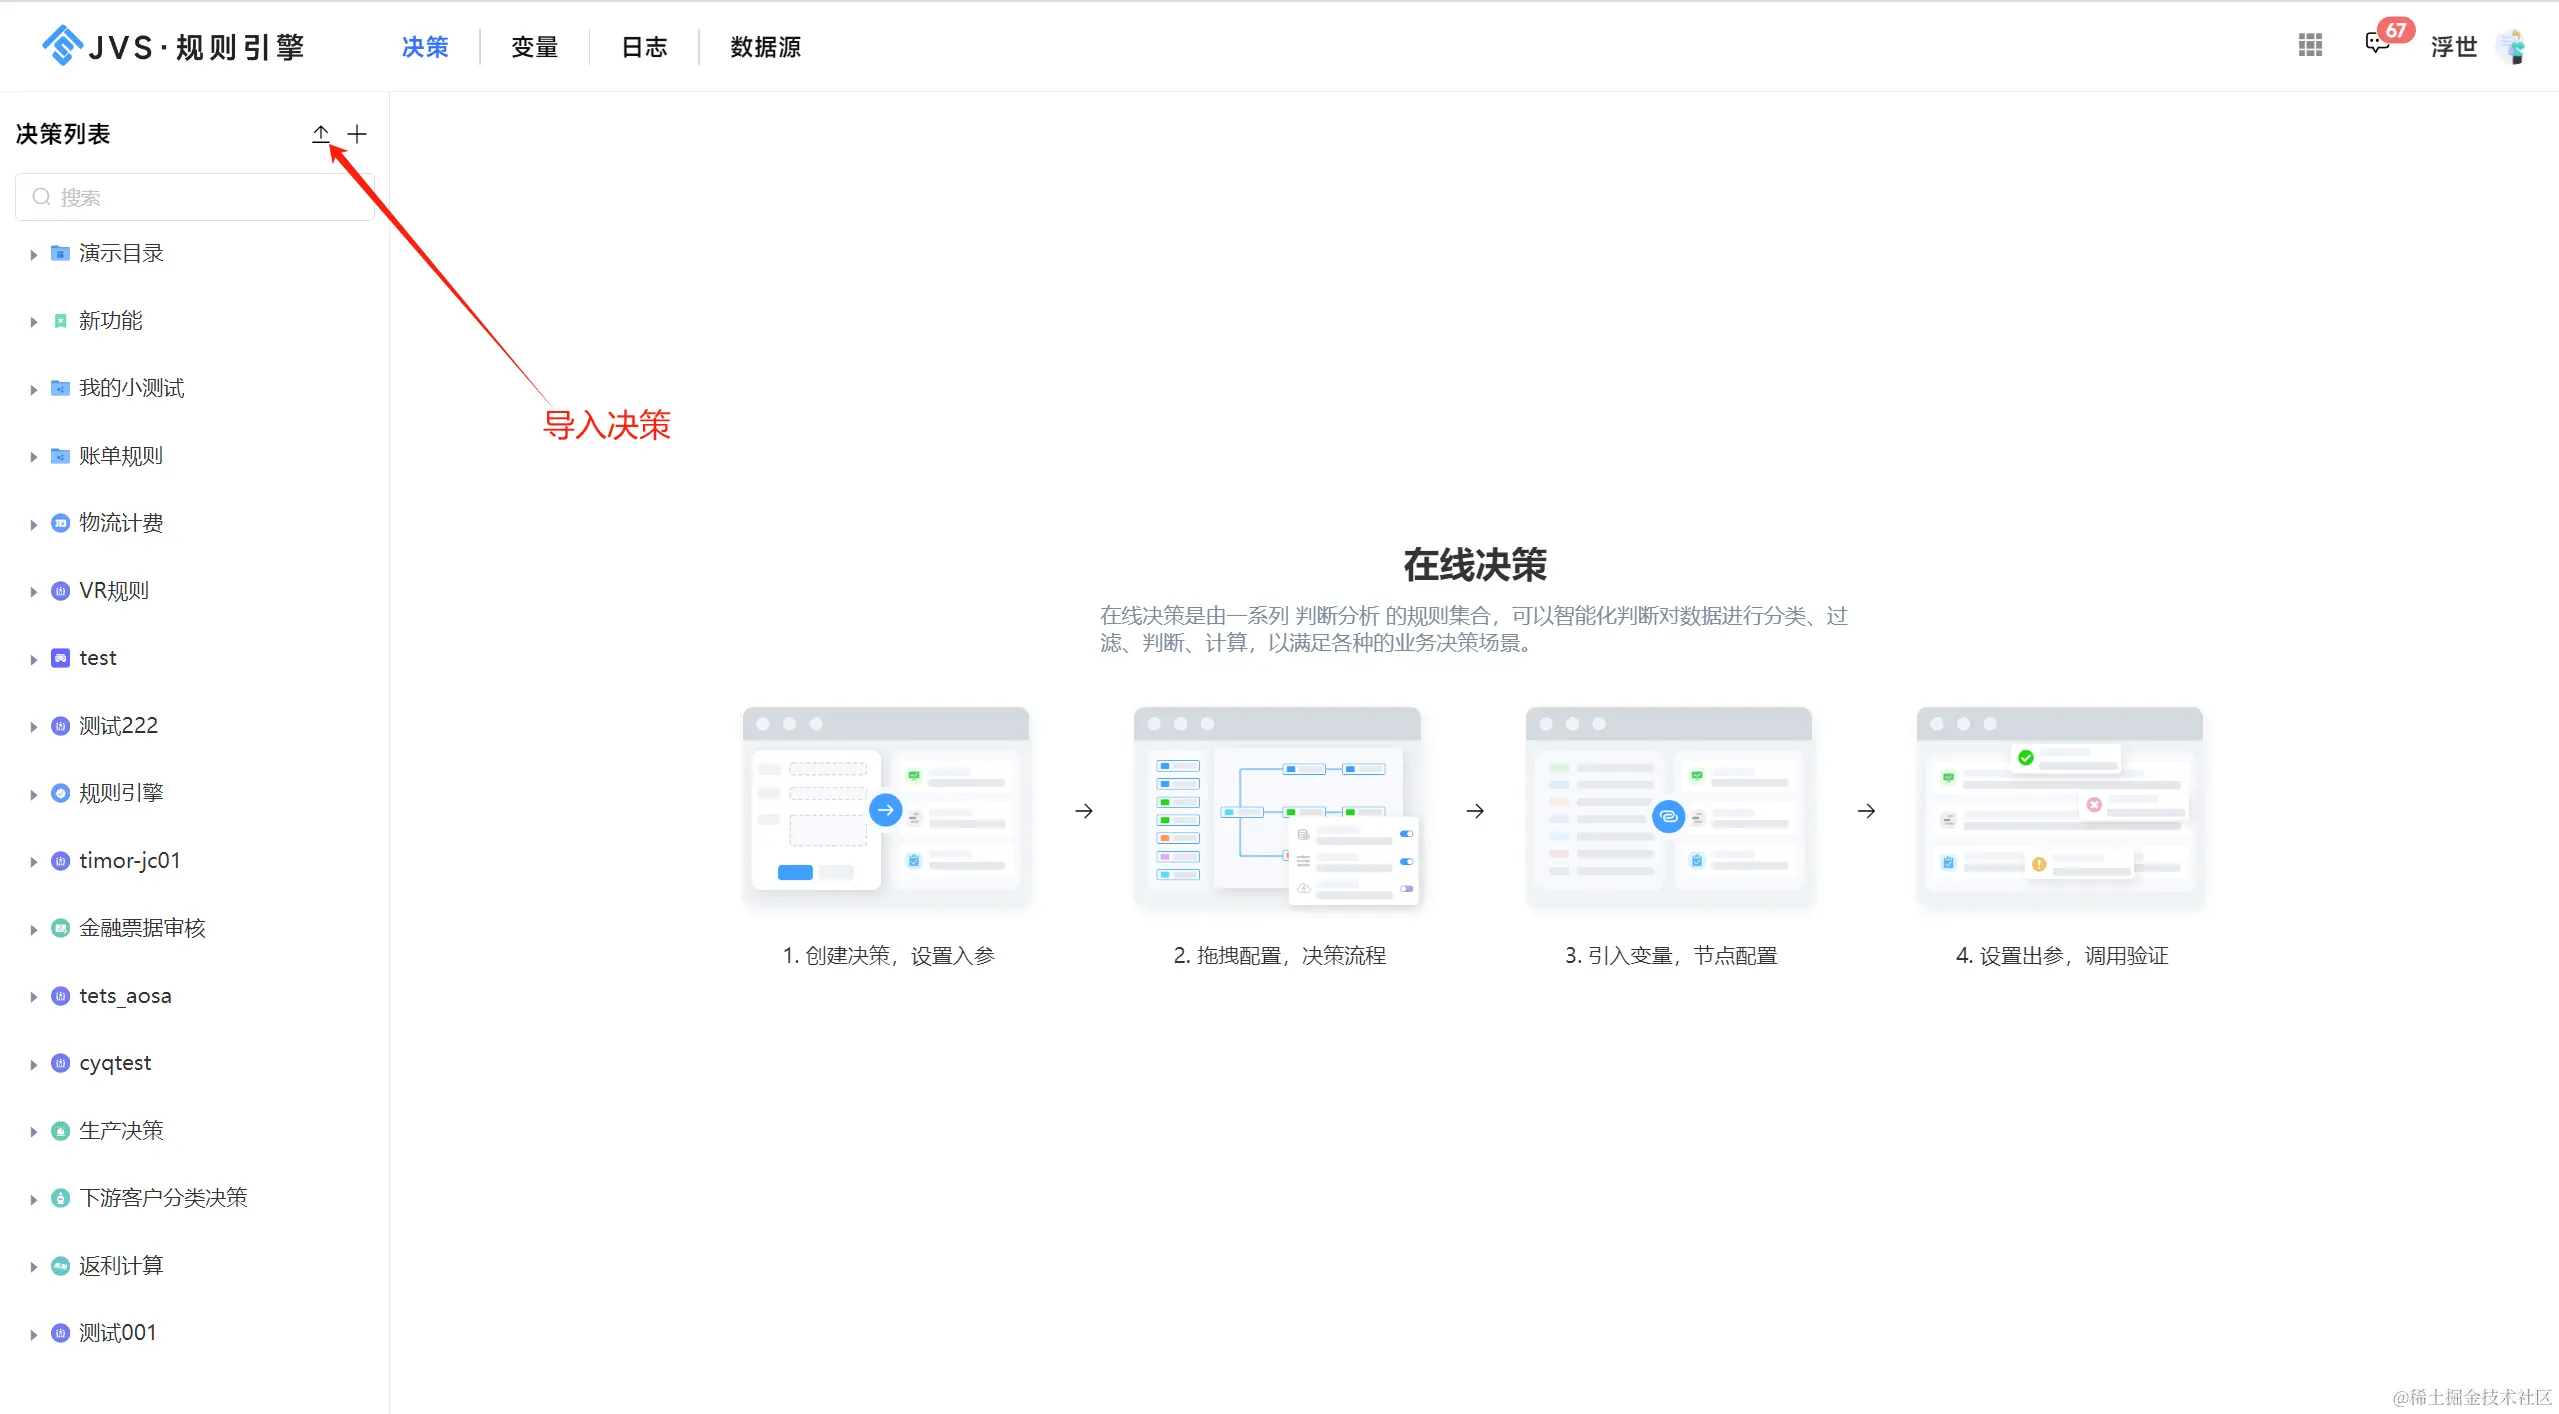Viewport: 2559px width, 1414px height.
Task: Click the 创建决策 step thumbnail
Action: coord(886,808)
